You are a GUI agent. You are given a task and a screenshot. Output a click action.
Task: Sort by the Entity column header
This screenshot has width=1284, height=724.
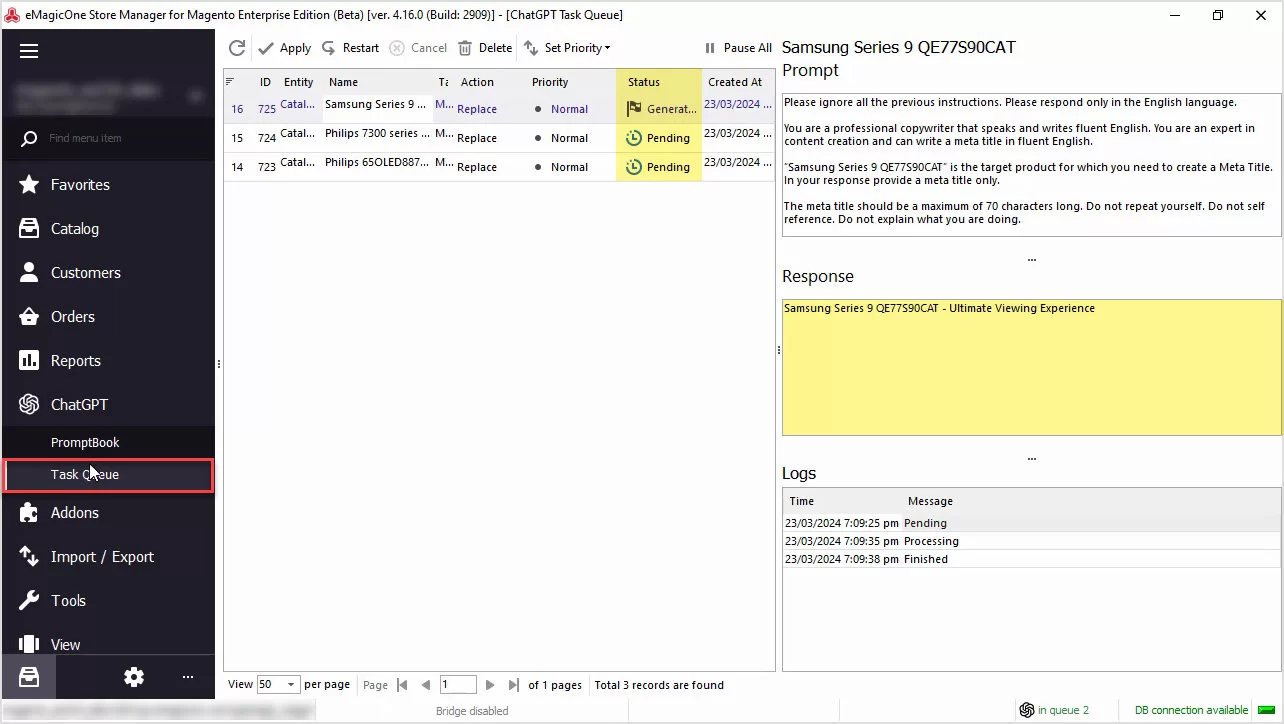coord(298,82)
